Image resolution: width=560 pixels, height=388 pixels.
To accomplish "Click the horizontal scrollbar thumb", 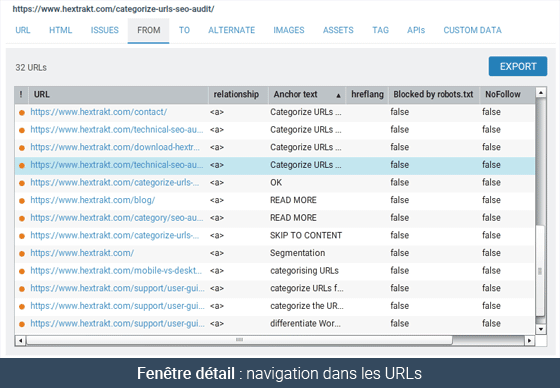I will 239,340.
